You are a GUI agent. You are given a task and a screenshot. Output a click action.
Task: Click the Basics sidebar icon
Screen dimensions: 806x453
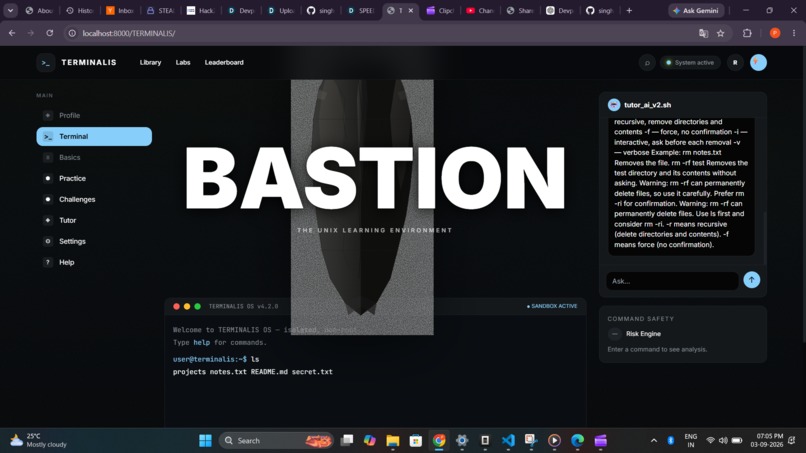pos(48,157)
